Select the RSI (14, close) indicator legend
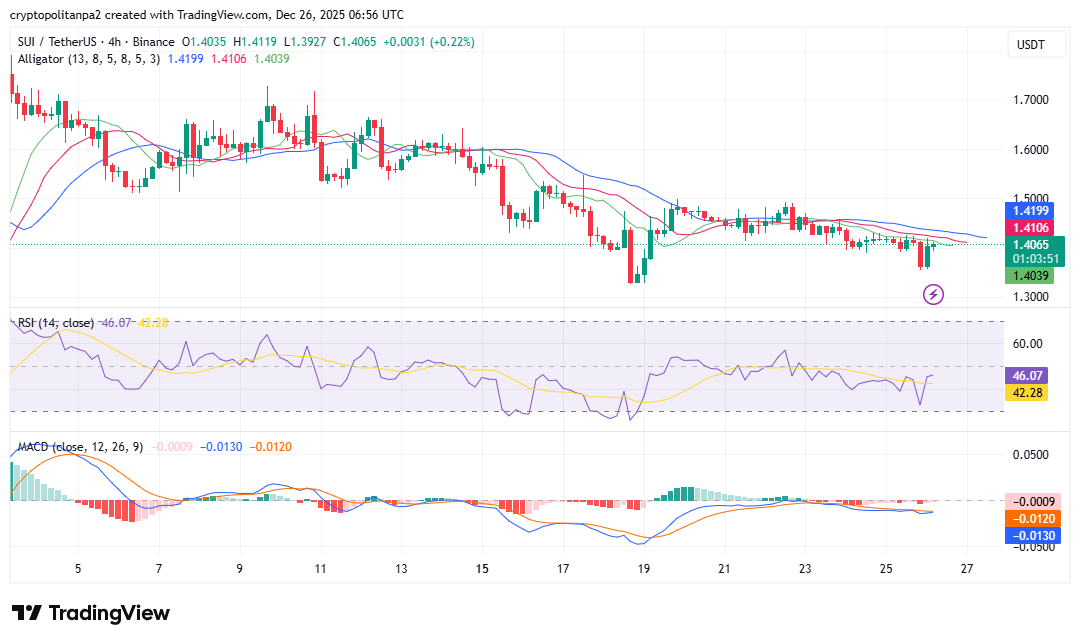Viewport: 1080px width, 643px height. [56, 323]
